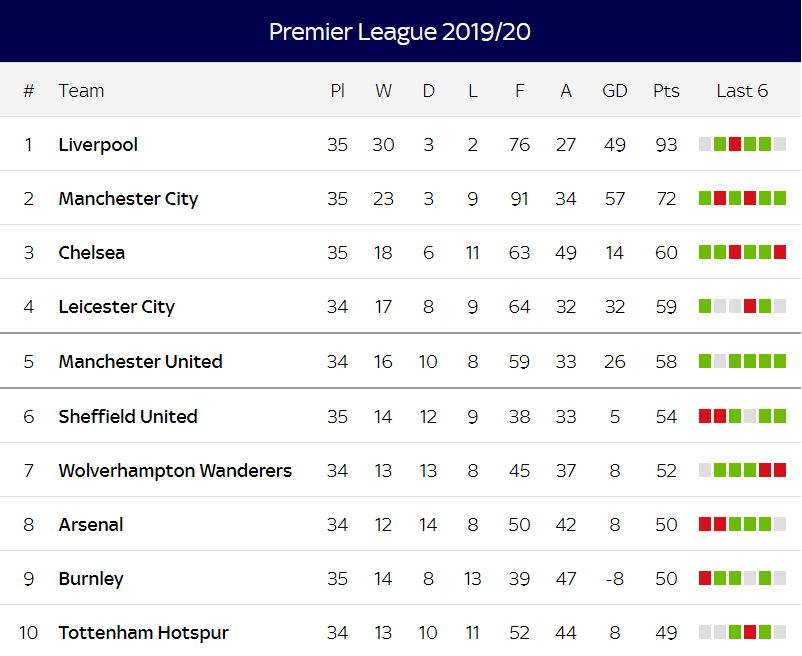The image size is (802, 656).
Task: Open Manchester United team page
Action: coord(140,361)
